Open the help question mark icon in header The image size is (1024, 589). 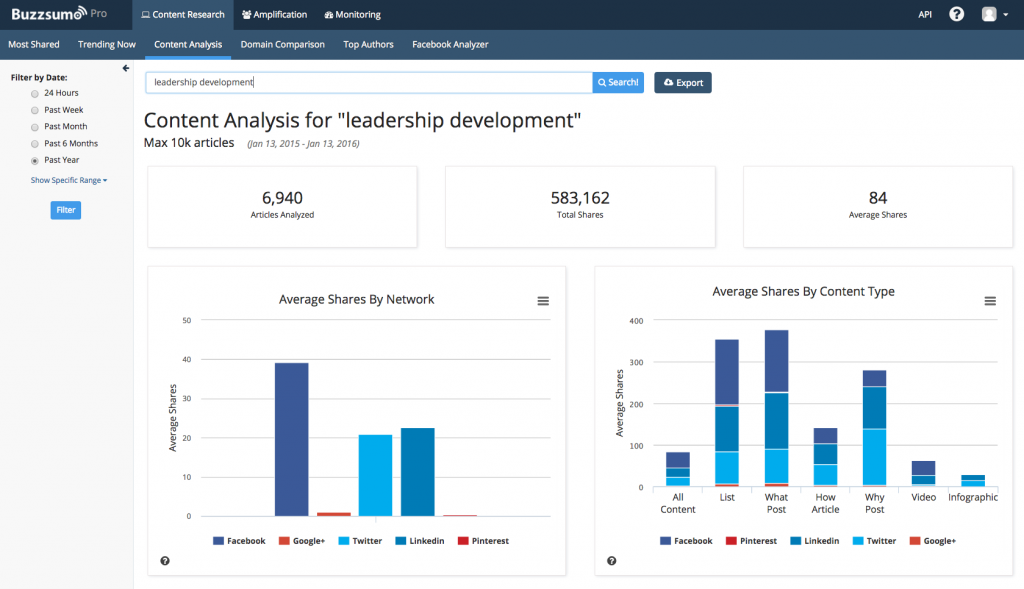[956, 15]
